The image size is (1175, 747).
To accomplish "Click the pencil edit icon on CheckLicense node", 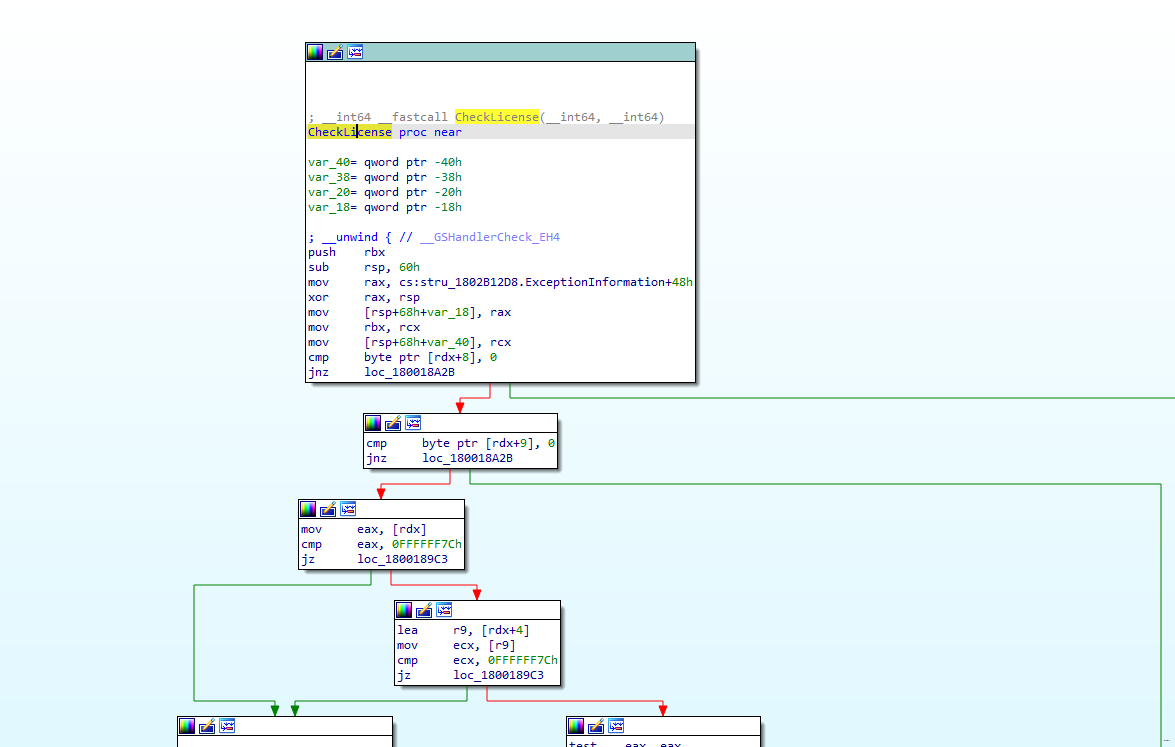I will tap(335, 52).
